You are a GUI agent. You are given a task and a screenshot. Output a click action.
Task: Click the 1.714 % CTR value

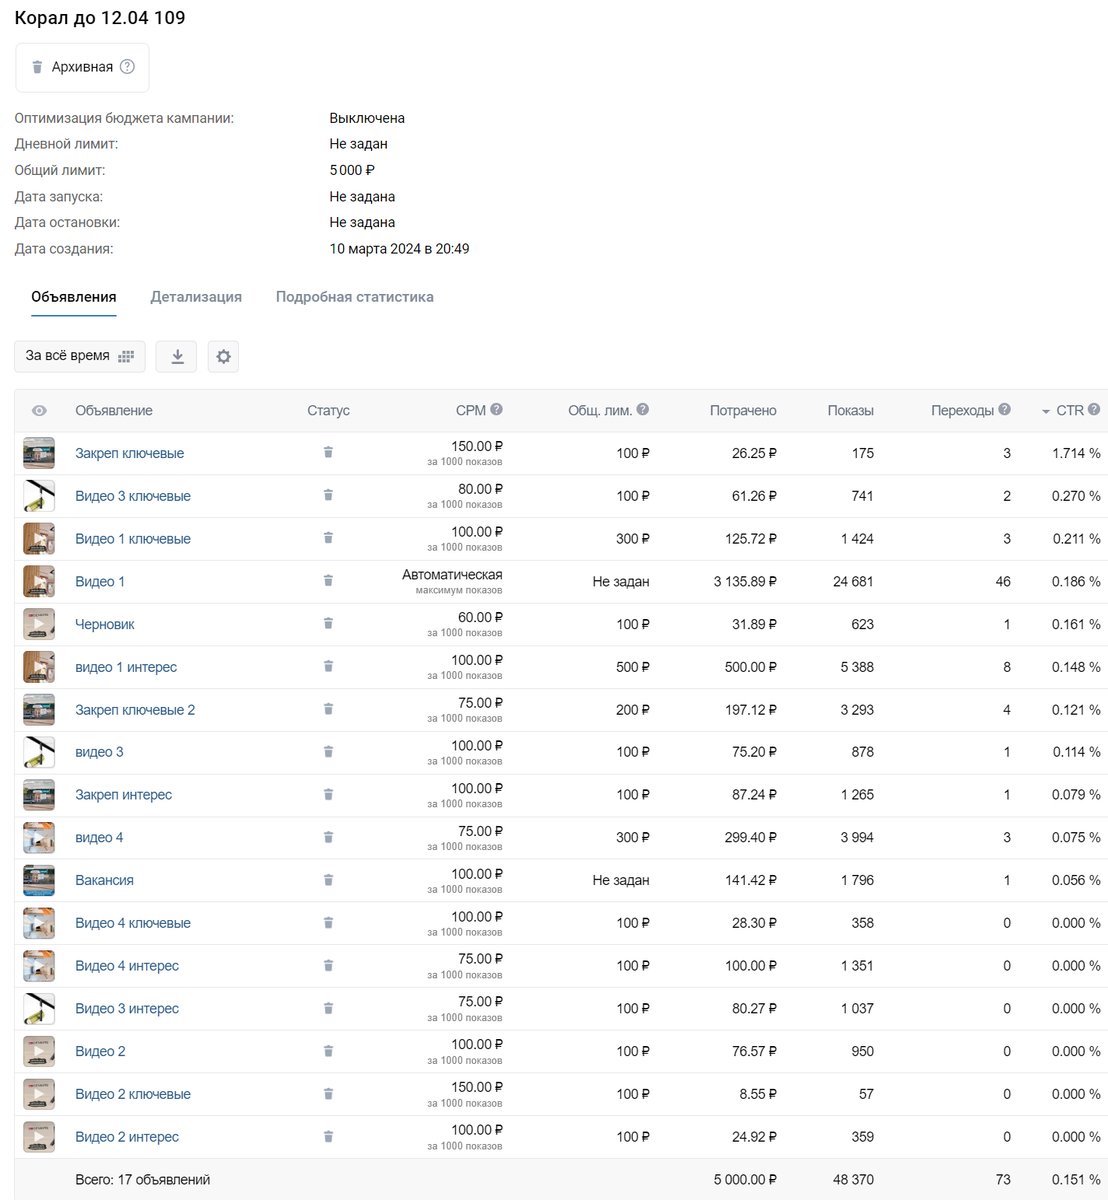pyautogui.click(x=1076, y=453)
